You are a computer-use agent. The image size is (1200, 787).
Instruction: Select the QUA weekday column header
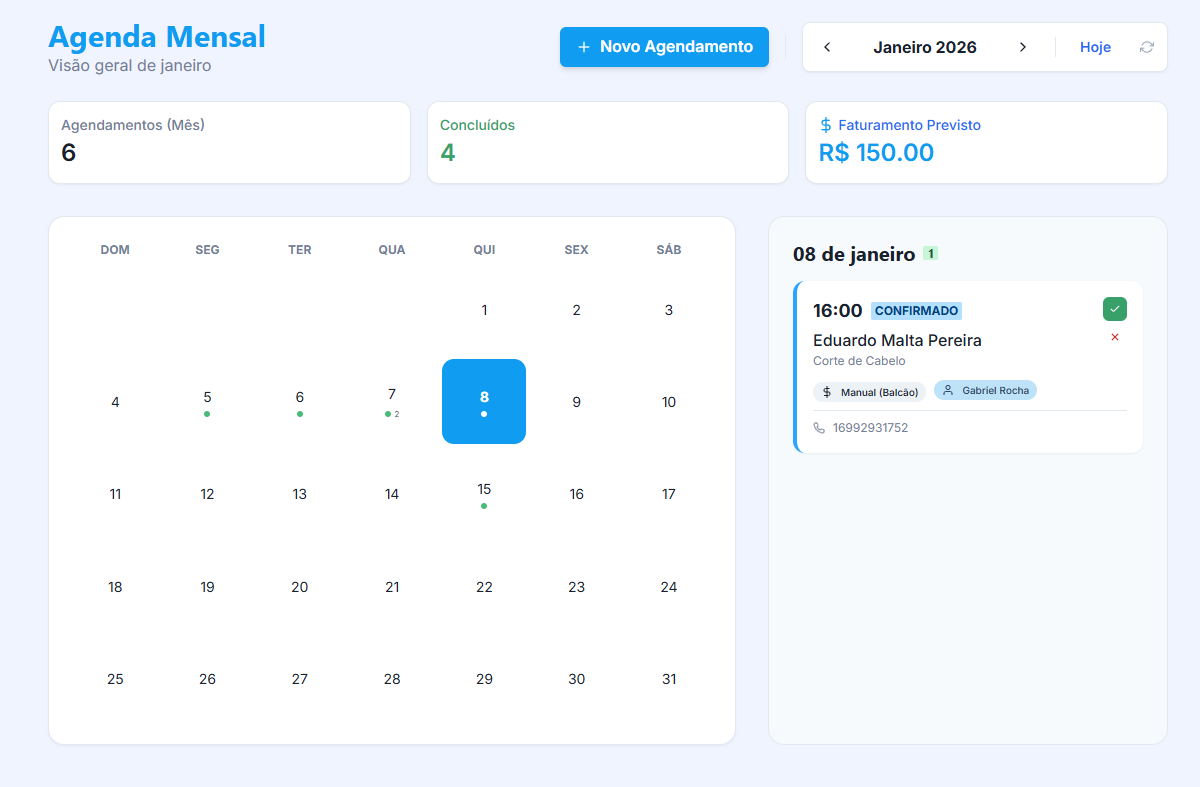click(x=391, y=250)
